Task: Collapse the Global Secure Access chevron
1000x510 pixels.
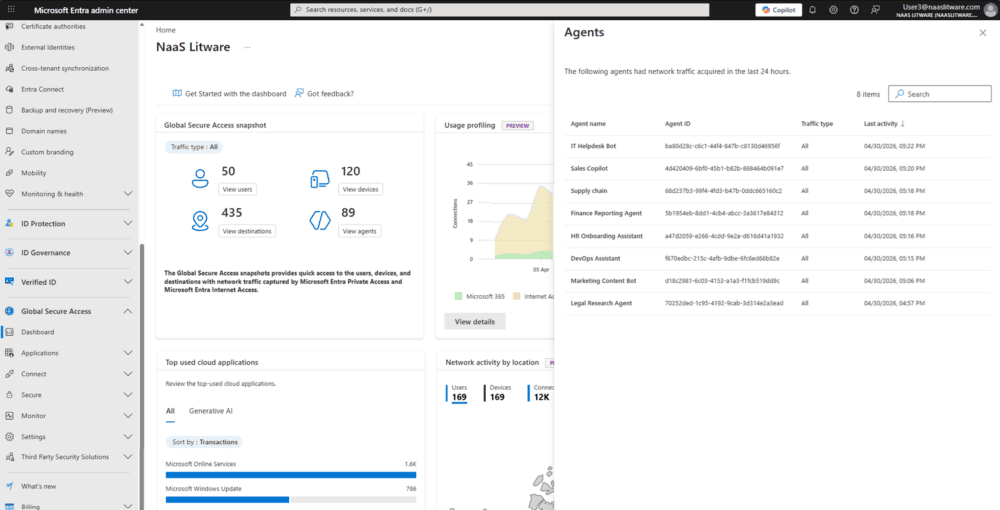Action: (x=128, y=311)
